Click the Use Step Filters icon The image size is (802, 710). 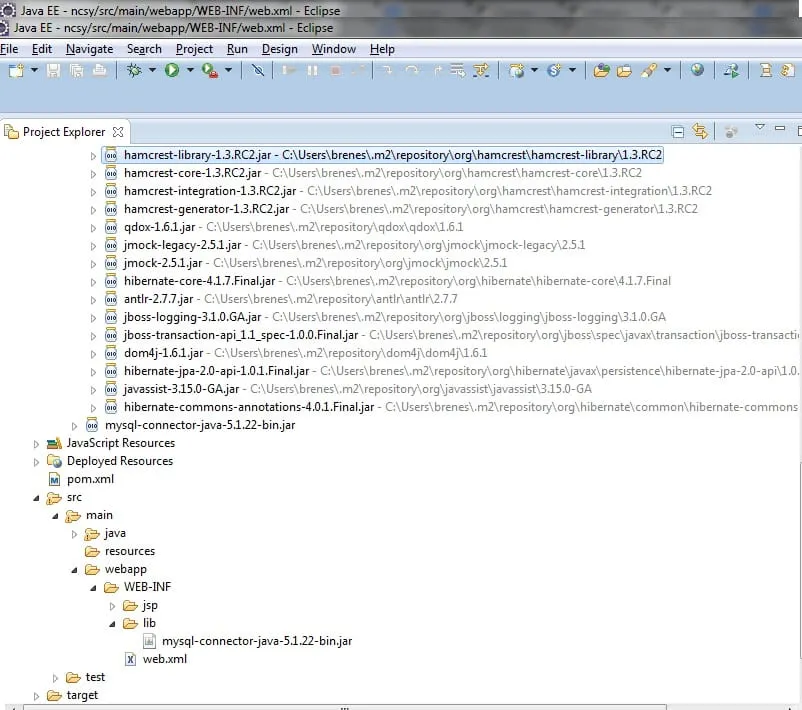click(481, 70)
